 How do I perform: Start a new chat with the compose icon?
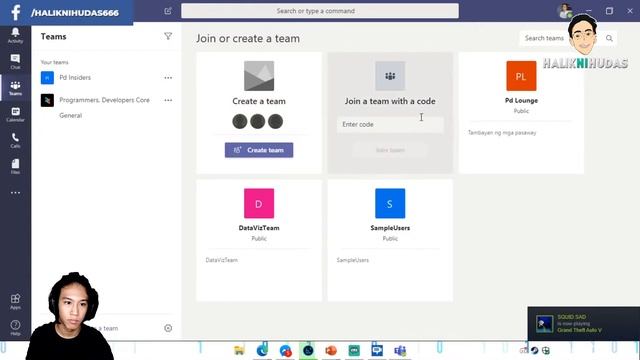coord(168,11)
